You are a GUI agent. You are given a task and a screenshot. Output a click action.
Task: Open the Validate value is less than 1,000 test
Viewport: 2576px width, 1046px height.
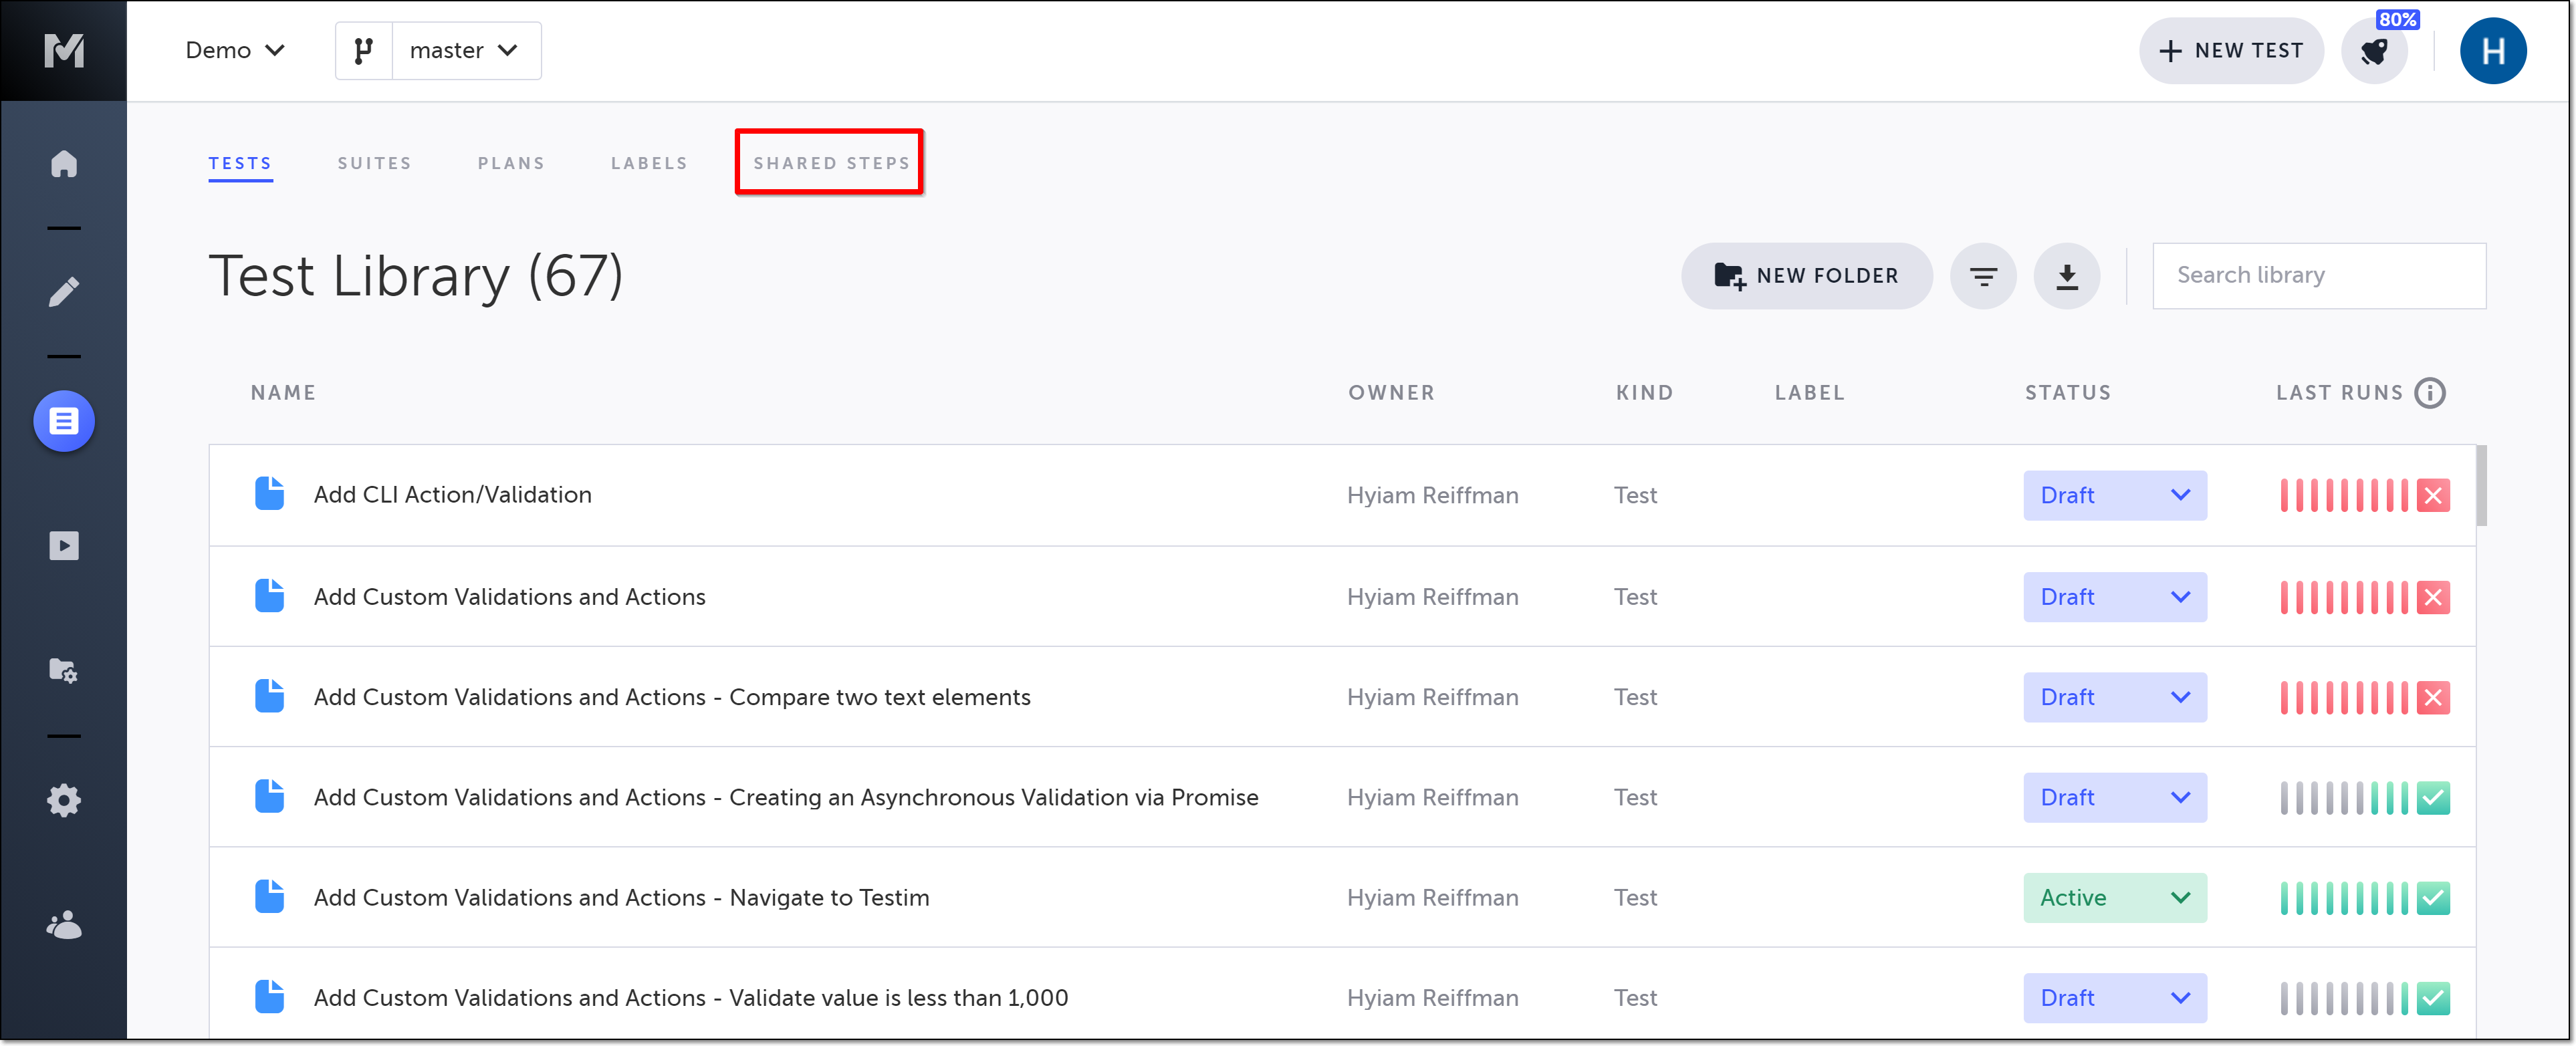[x=691, y=998]
